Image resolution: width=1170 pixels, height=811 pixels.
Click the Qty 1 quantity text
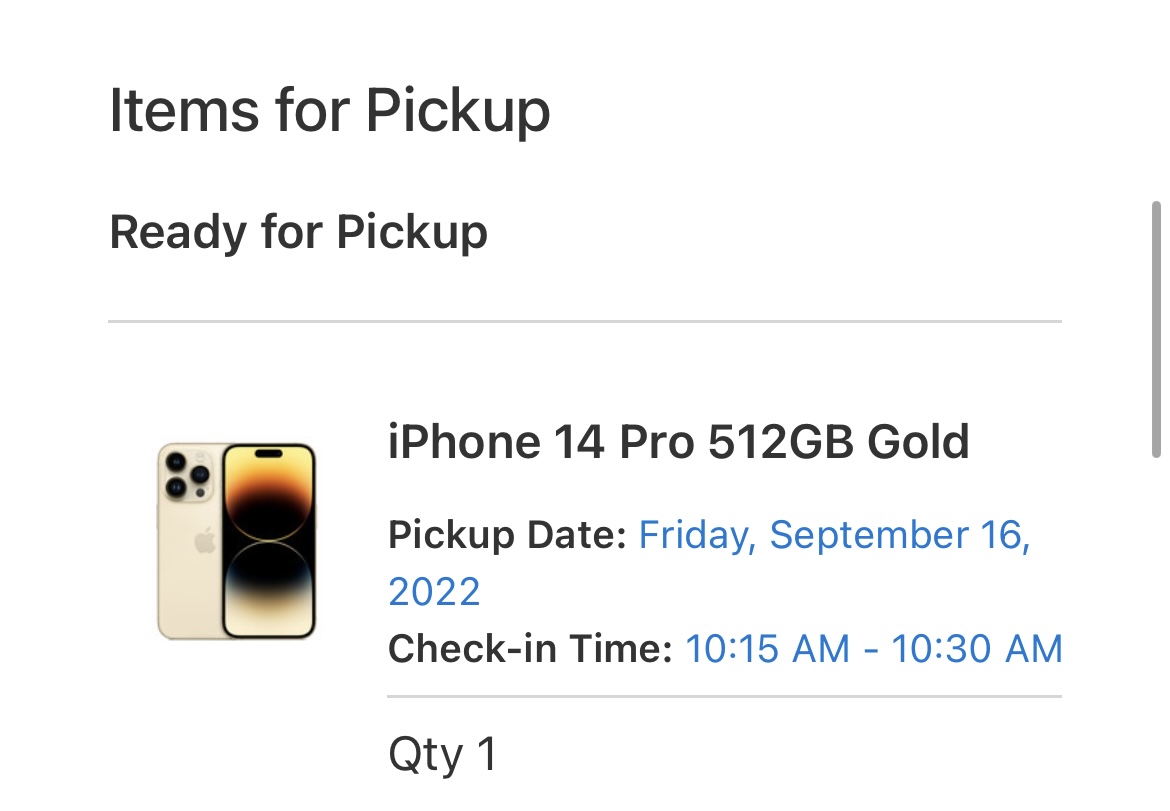click(442, 755)
